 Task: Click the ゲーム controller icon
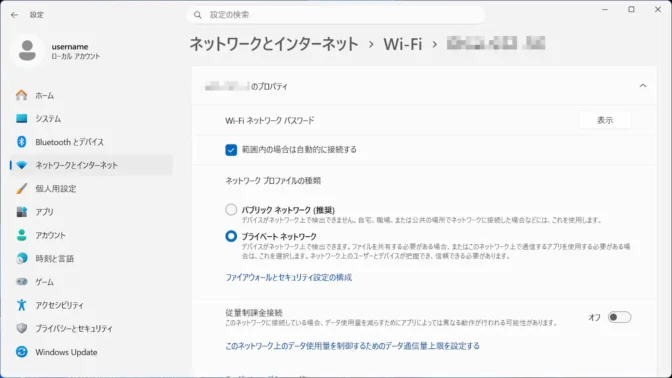click(x=21, y=282)
